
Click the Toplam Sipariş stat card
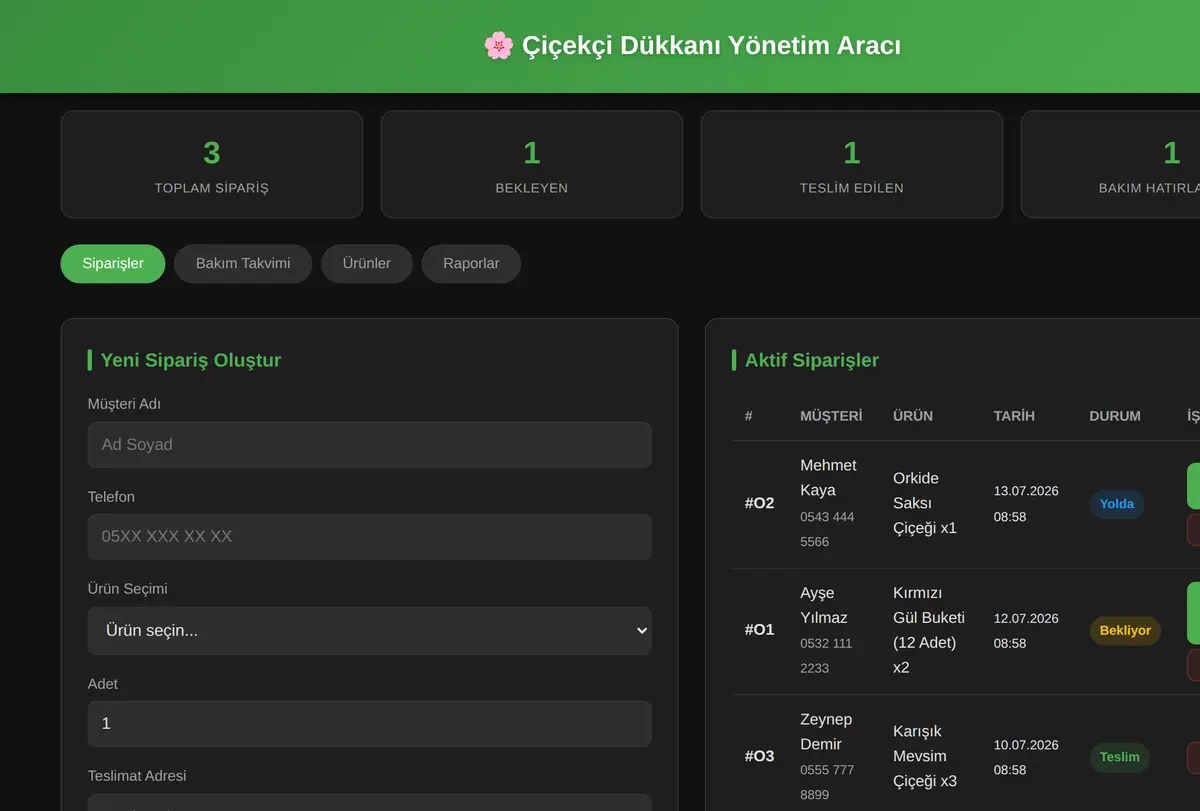212,164
